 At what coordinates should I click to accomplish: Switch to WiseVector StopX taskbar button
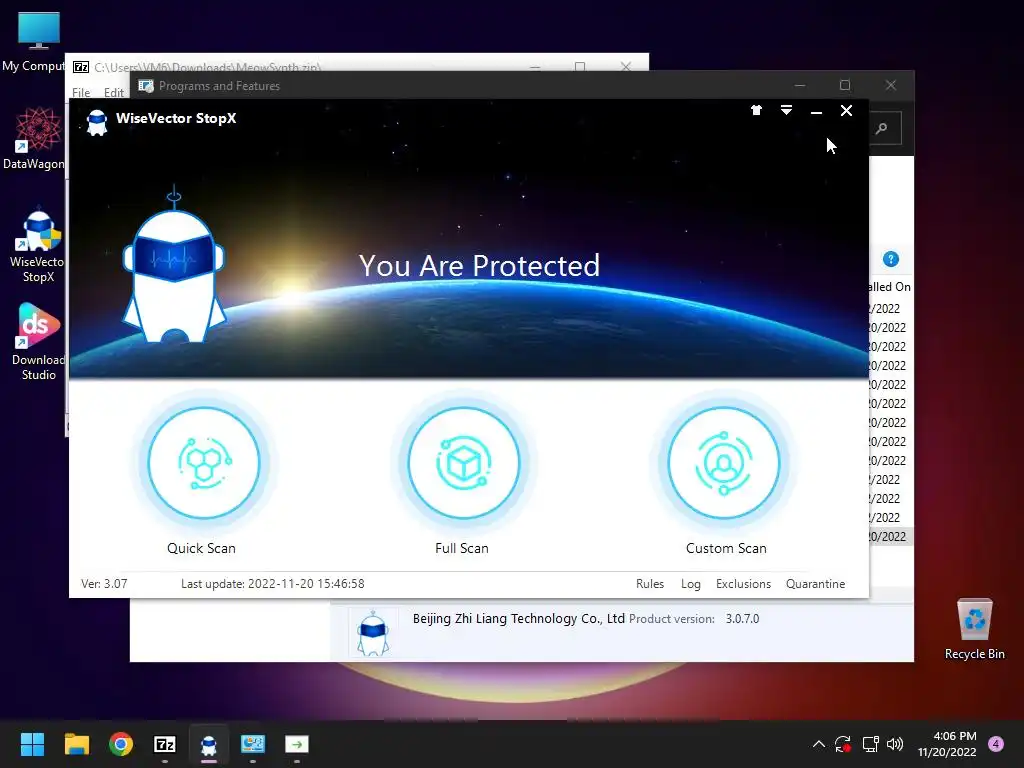[x=209, y=744]
